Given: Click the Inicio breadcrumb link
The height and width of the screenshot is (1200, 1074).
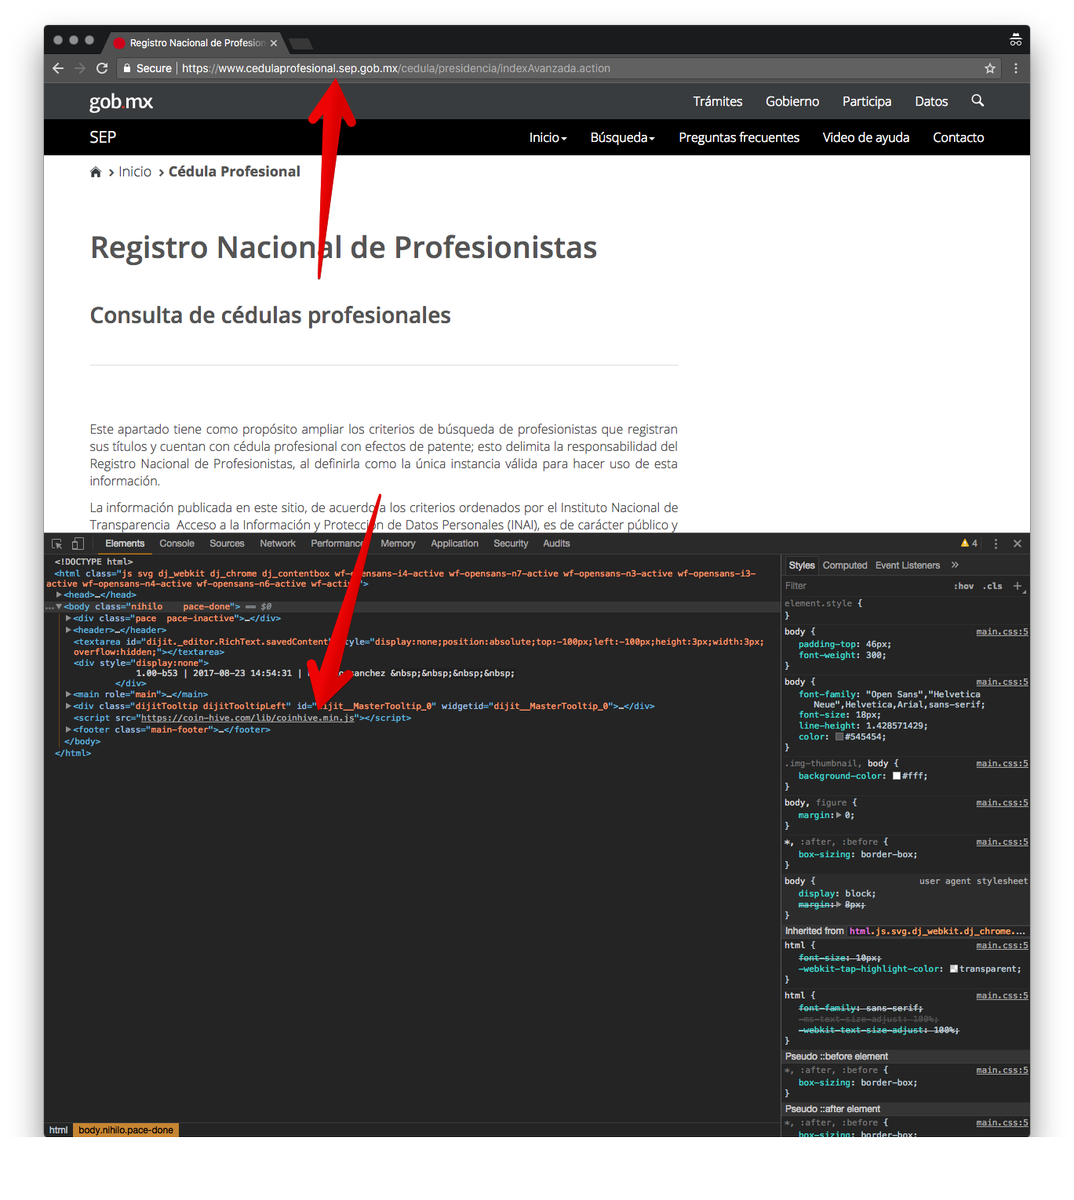Looking at the screenshot, I should (x=135, y=172).
